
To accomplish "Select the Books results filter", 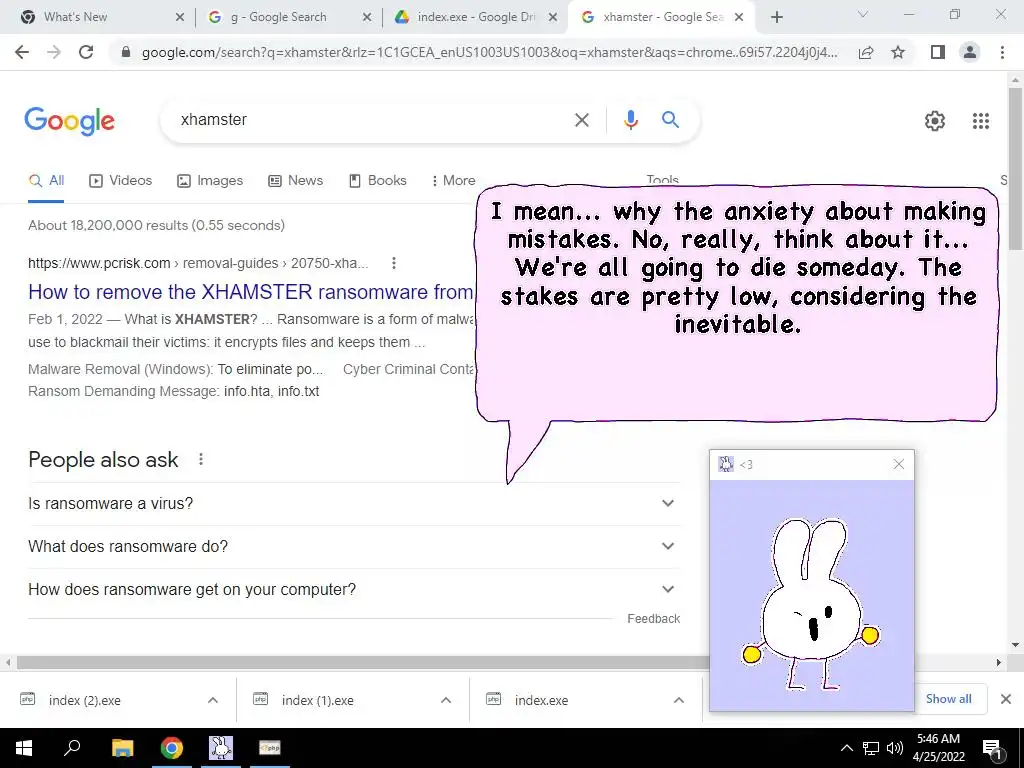I will tap(377, 181).
